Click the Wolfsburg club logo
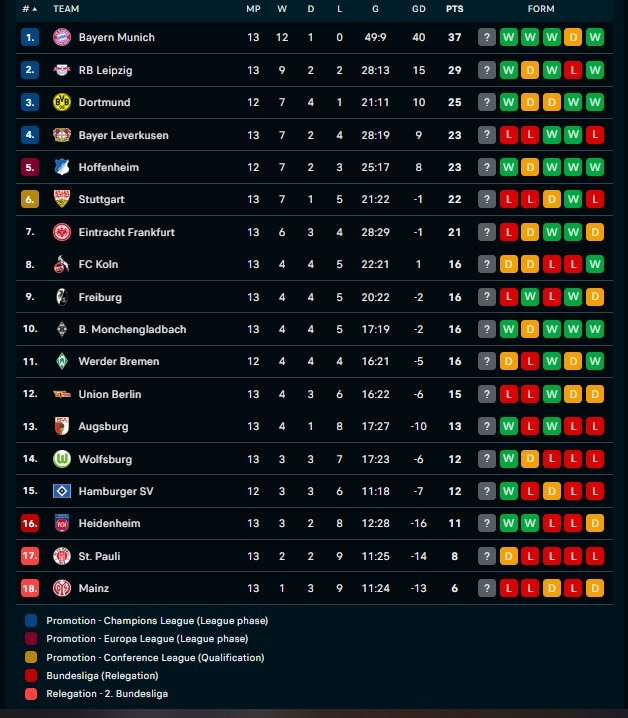This screenshot has height=718, width=628. point(63,459)
